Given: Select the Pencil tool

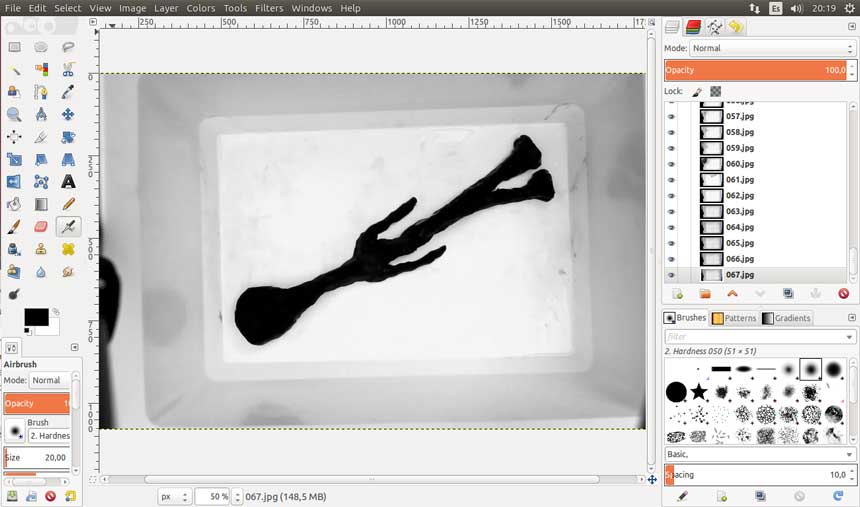Looking at the screenshot, I should point(68,204).
